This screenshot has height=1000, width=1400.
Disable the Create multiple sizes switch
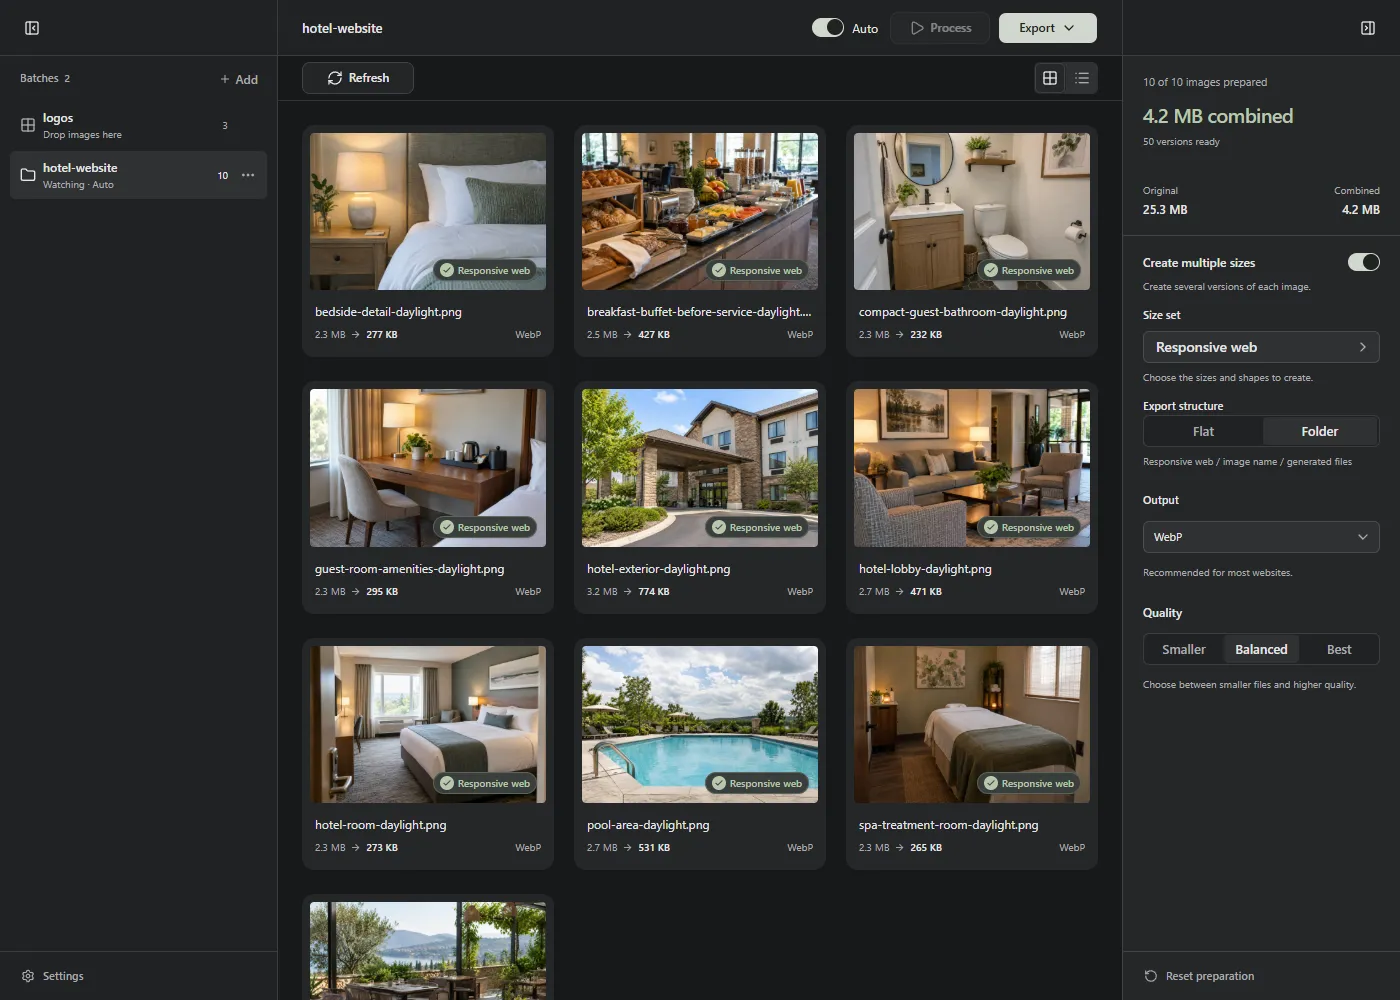point(1364,262)
